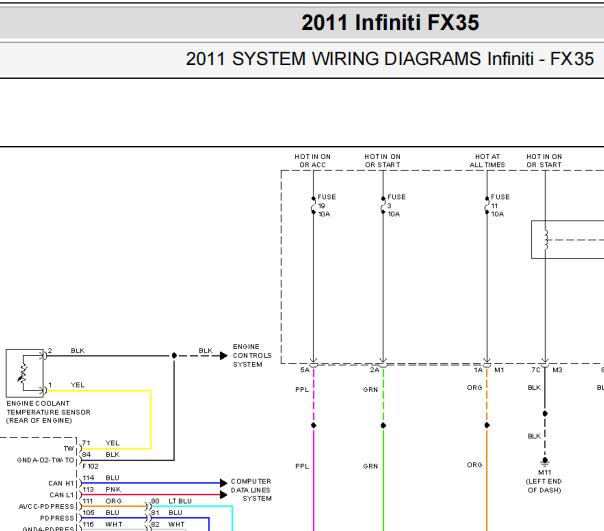The image size is (604, 531).
Task: Click the ground symbol above M11
Action: pos(545,461)
